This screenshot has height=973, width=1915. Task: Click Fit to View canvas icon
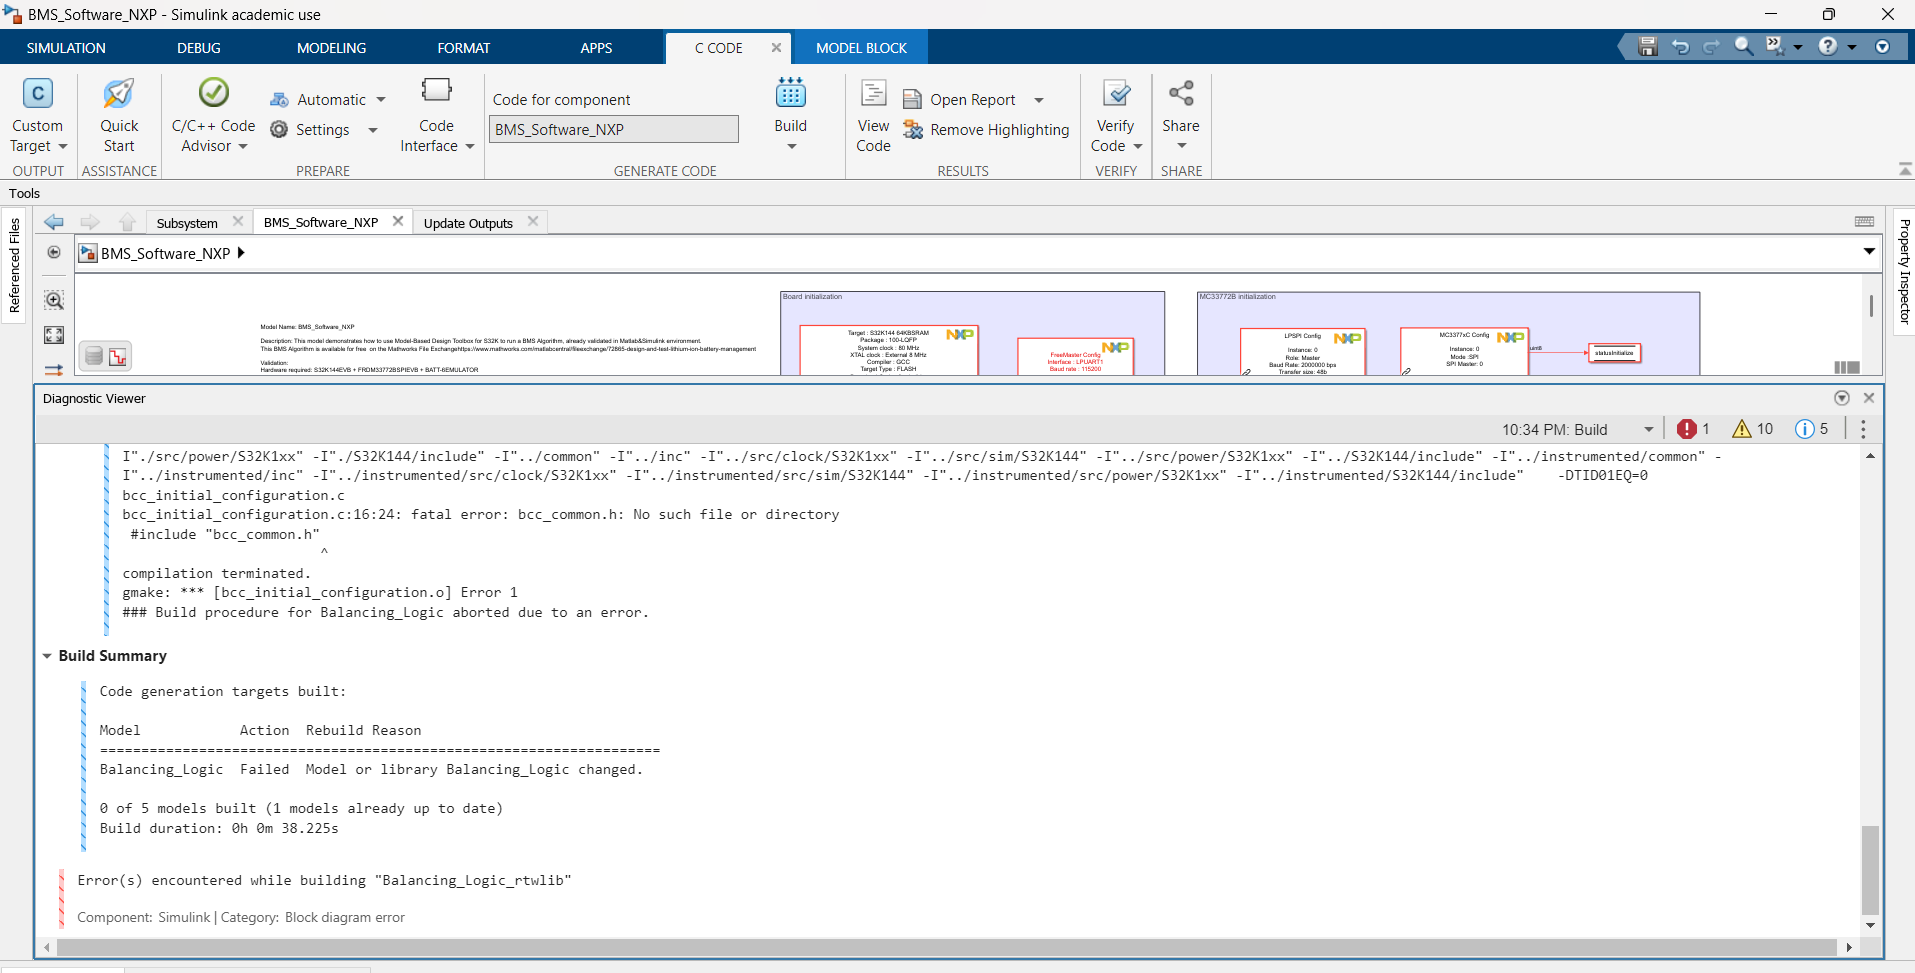coord(54,335)
